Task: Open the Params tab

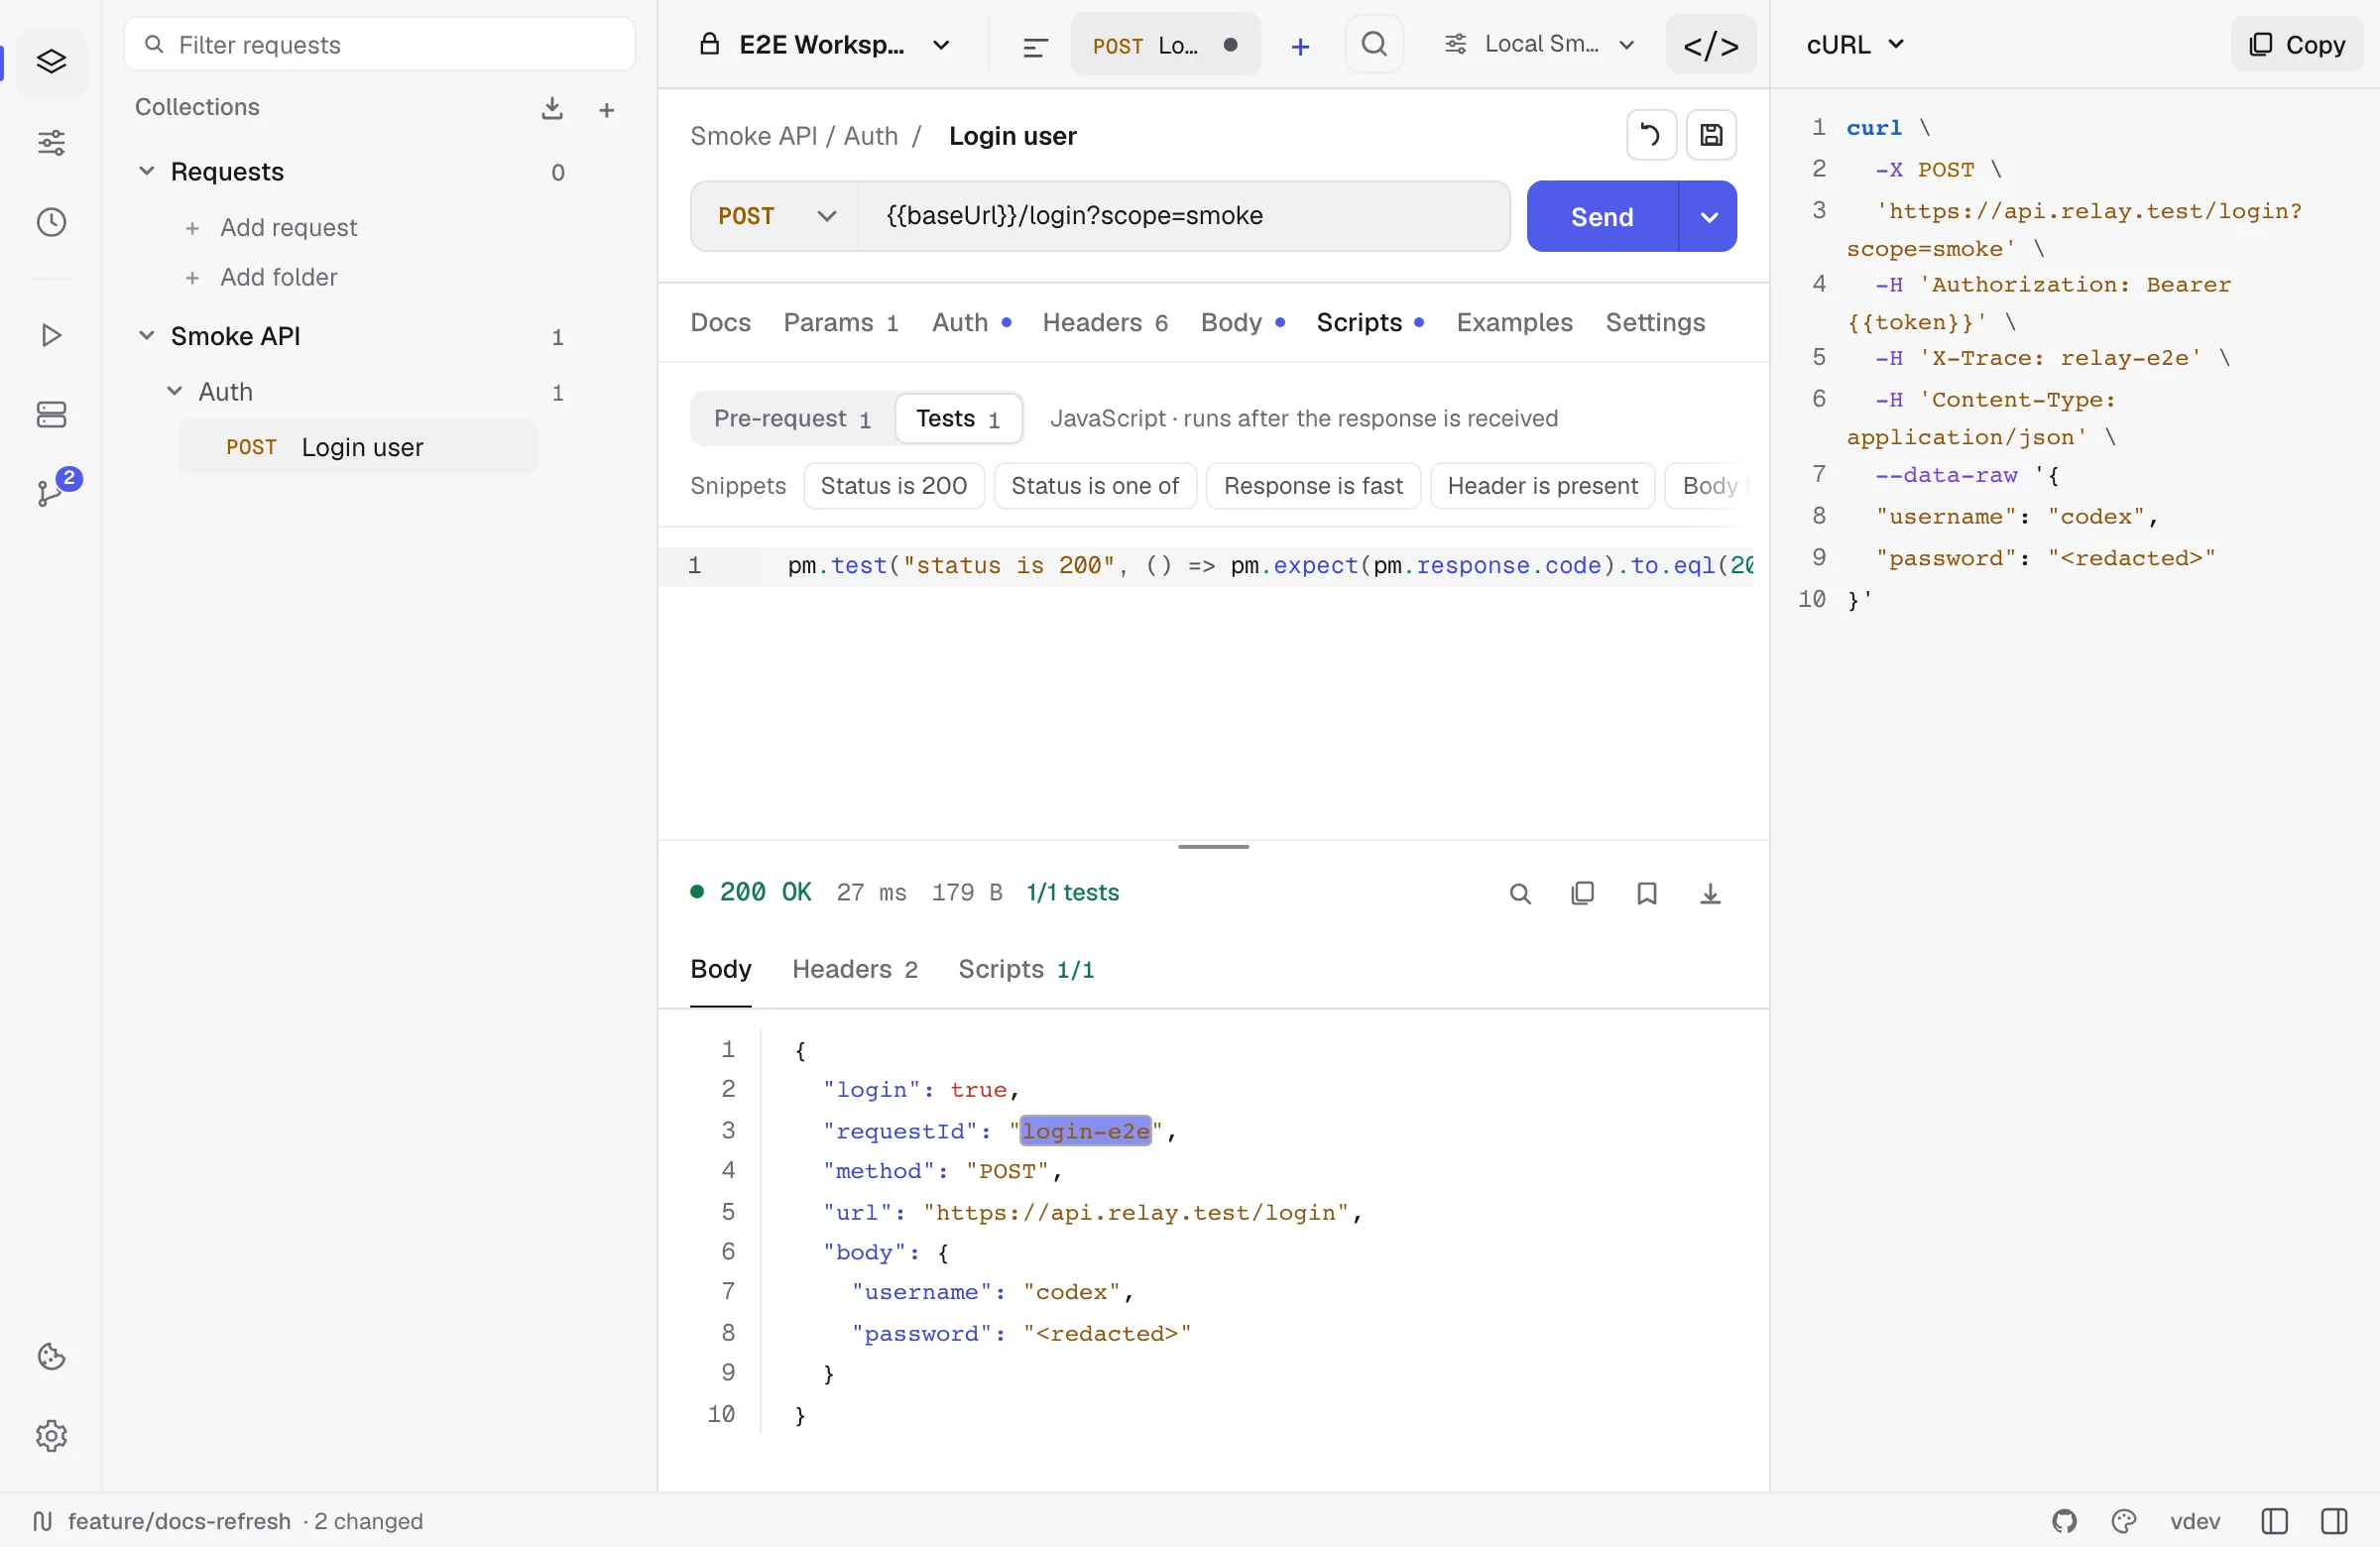Action: pyautogui.click(x=840, y=322)
